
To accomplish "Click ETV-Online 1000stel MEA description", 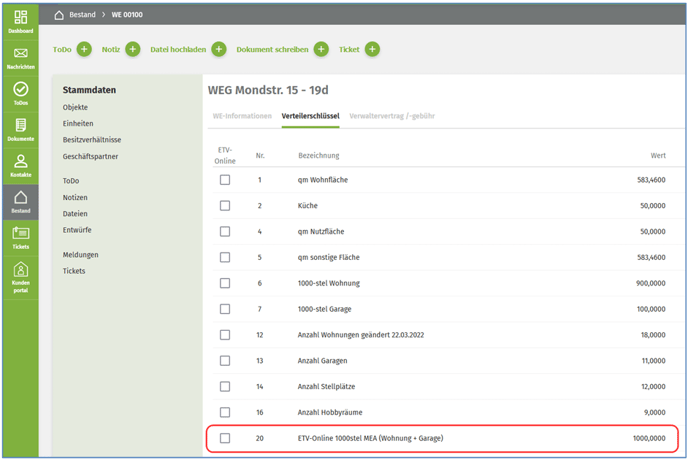I will 370,438.
